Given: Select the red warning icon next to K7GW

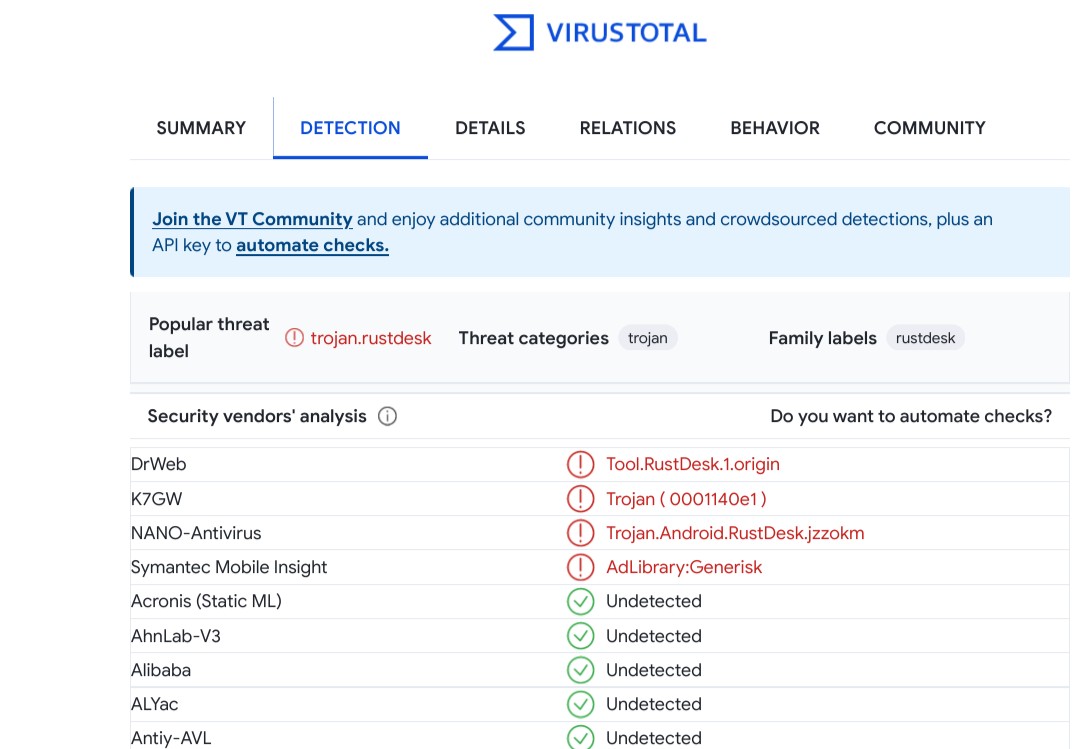Looking at the screenshot, I should [x=580, y=498].
